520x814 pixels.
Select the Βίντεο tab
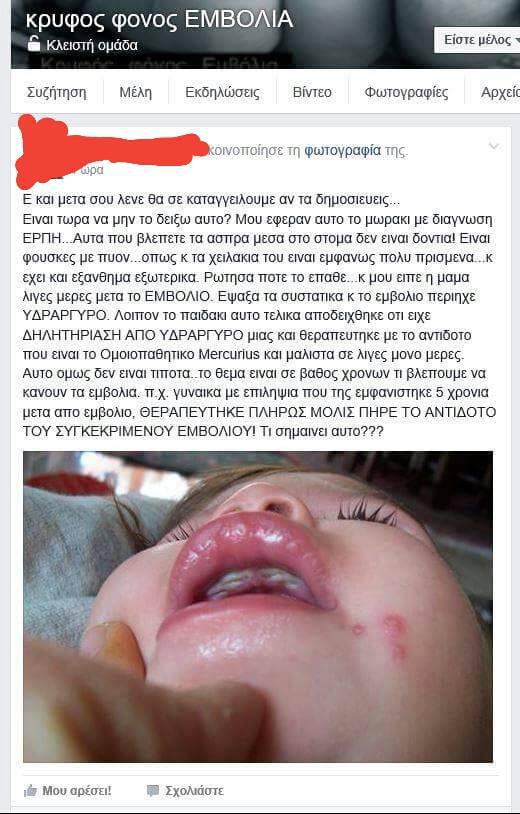click(x=312, y=92)
